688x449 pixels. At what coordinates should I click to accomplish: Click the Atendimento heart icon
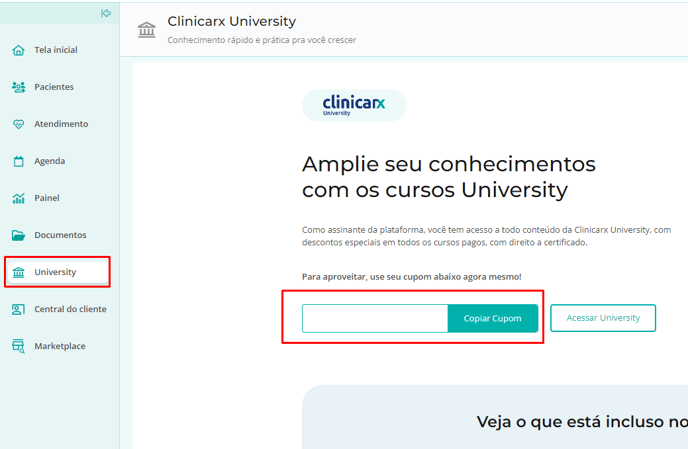pos(18,124)
